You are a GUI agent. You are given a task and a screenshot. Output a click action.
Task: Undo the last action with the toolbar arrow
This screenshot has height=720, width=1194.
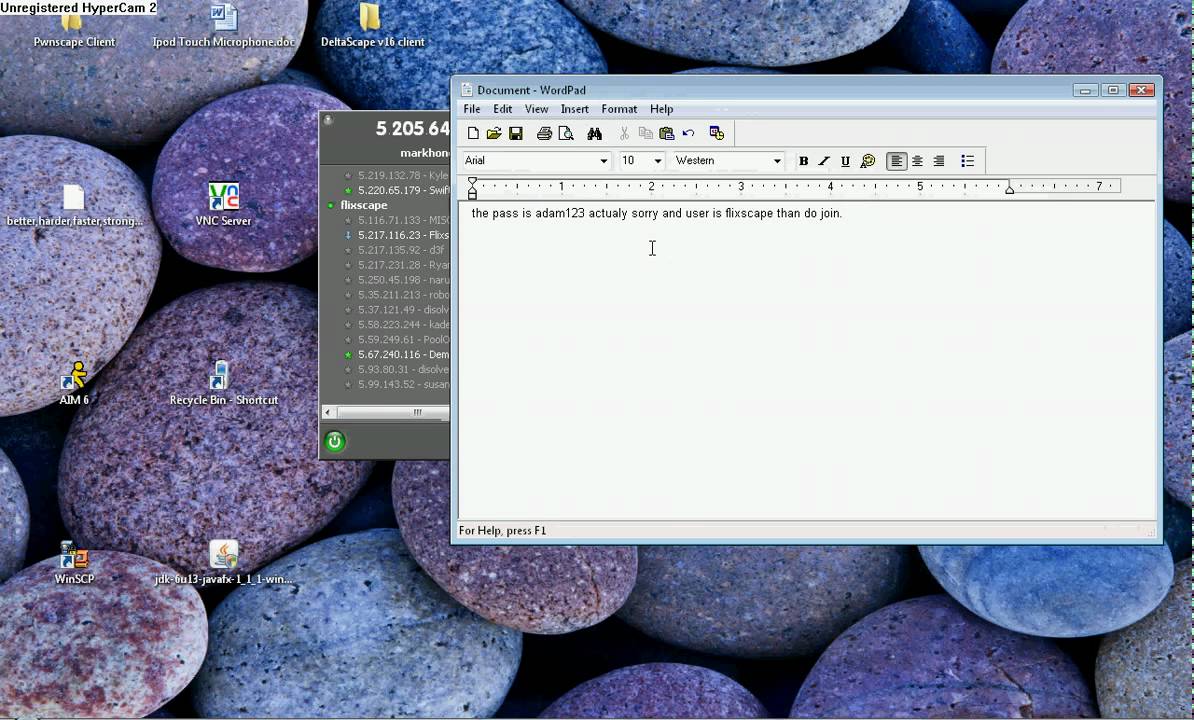click(688, 134)
